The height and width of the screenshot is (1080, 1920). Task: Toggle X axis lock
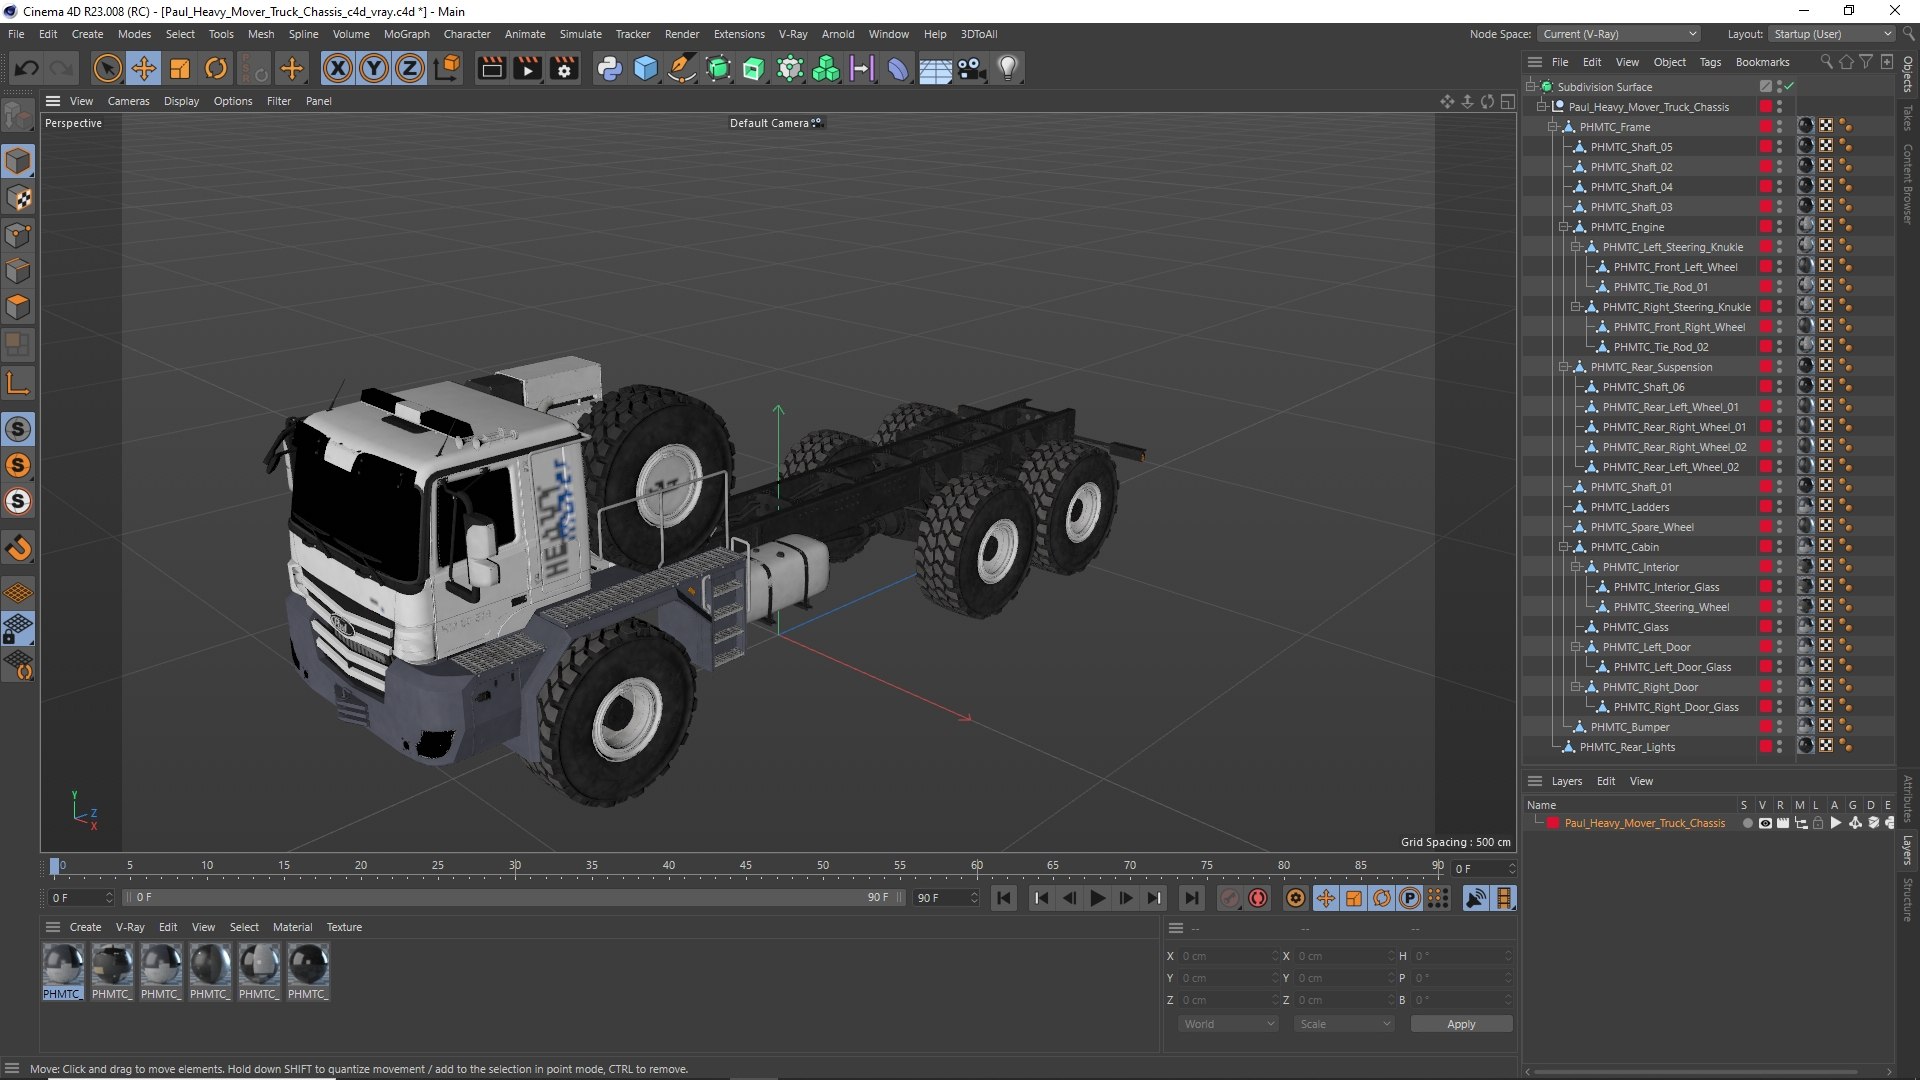point(338,68)
